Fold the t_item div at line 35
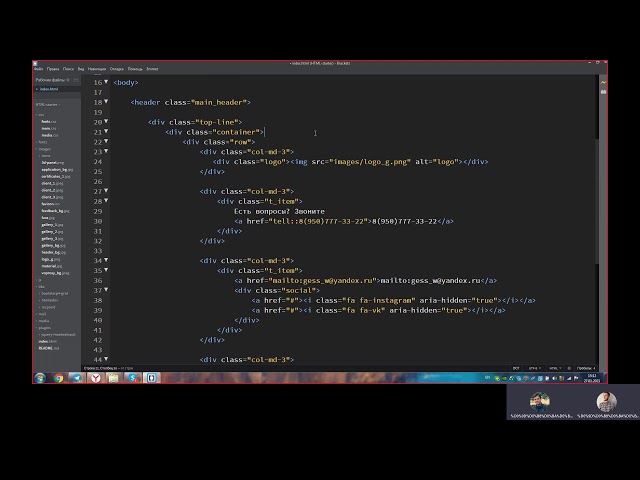 click(106, 270)
